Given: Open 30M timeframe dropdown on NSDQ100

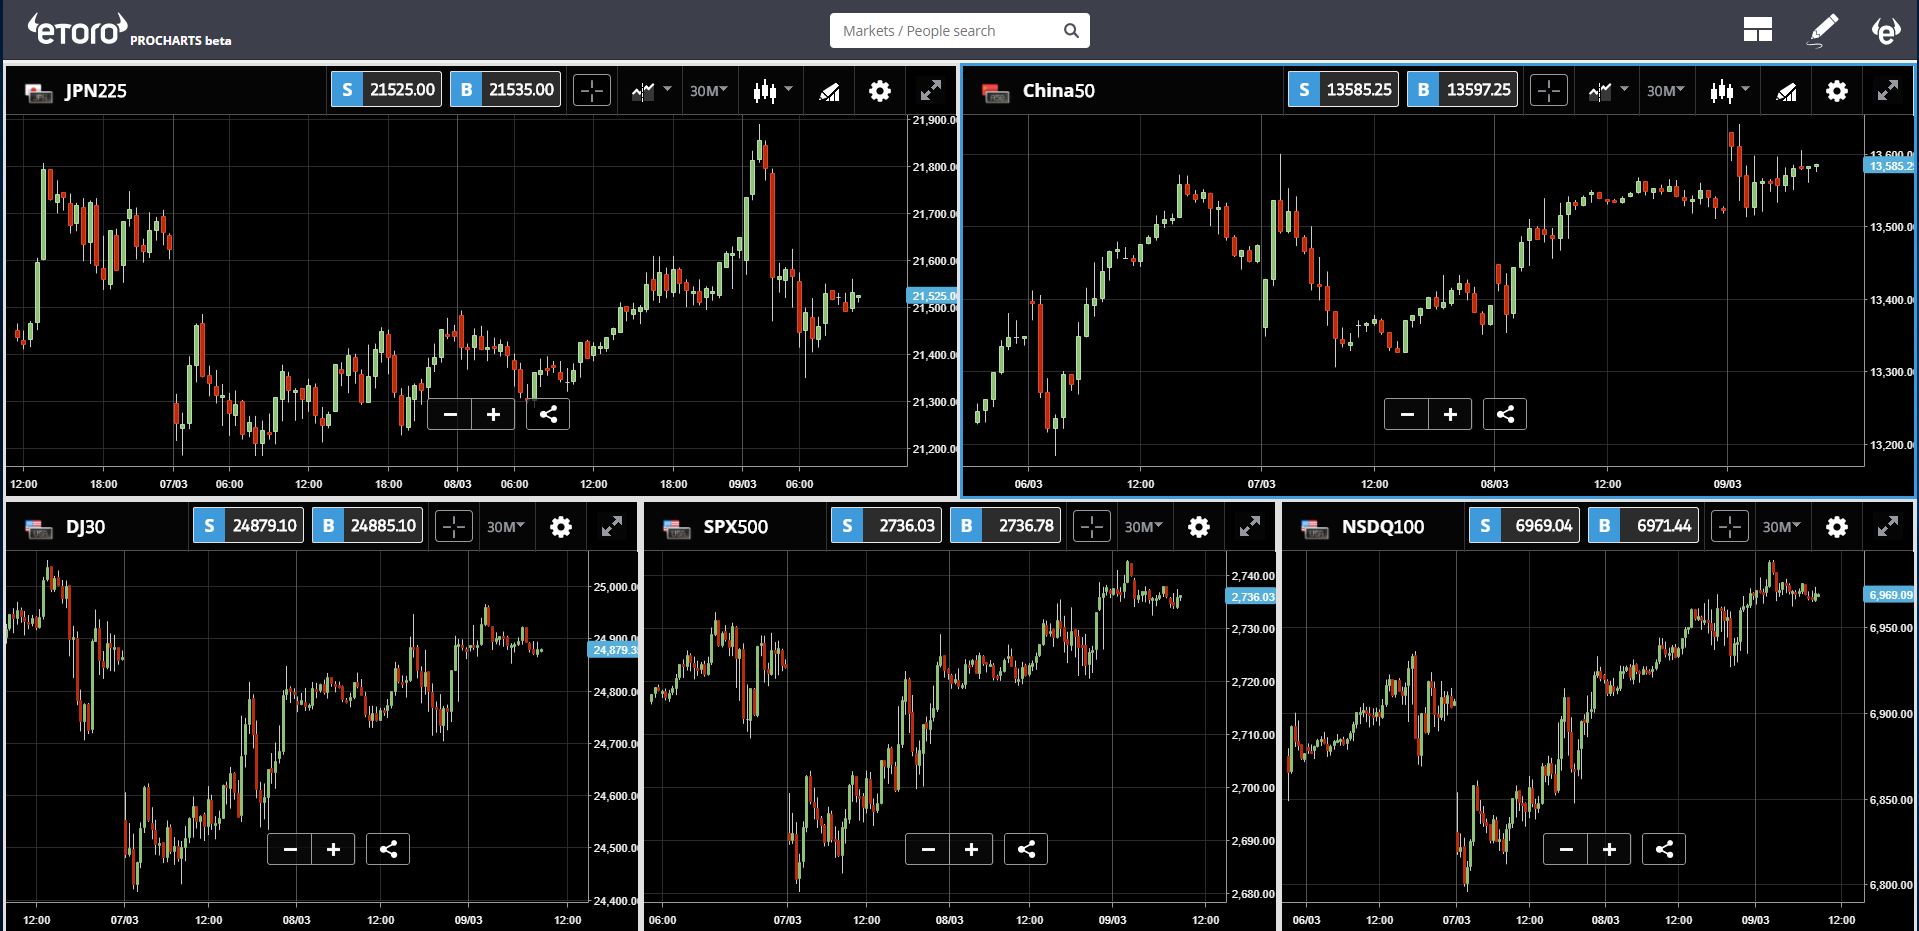Looking at the screenshot, I should pyautogui.click(x=1782, y=527).
